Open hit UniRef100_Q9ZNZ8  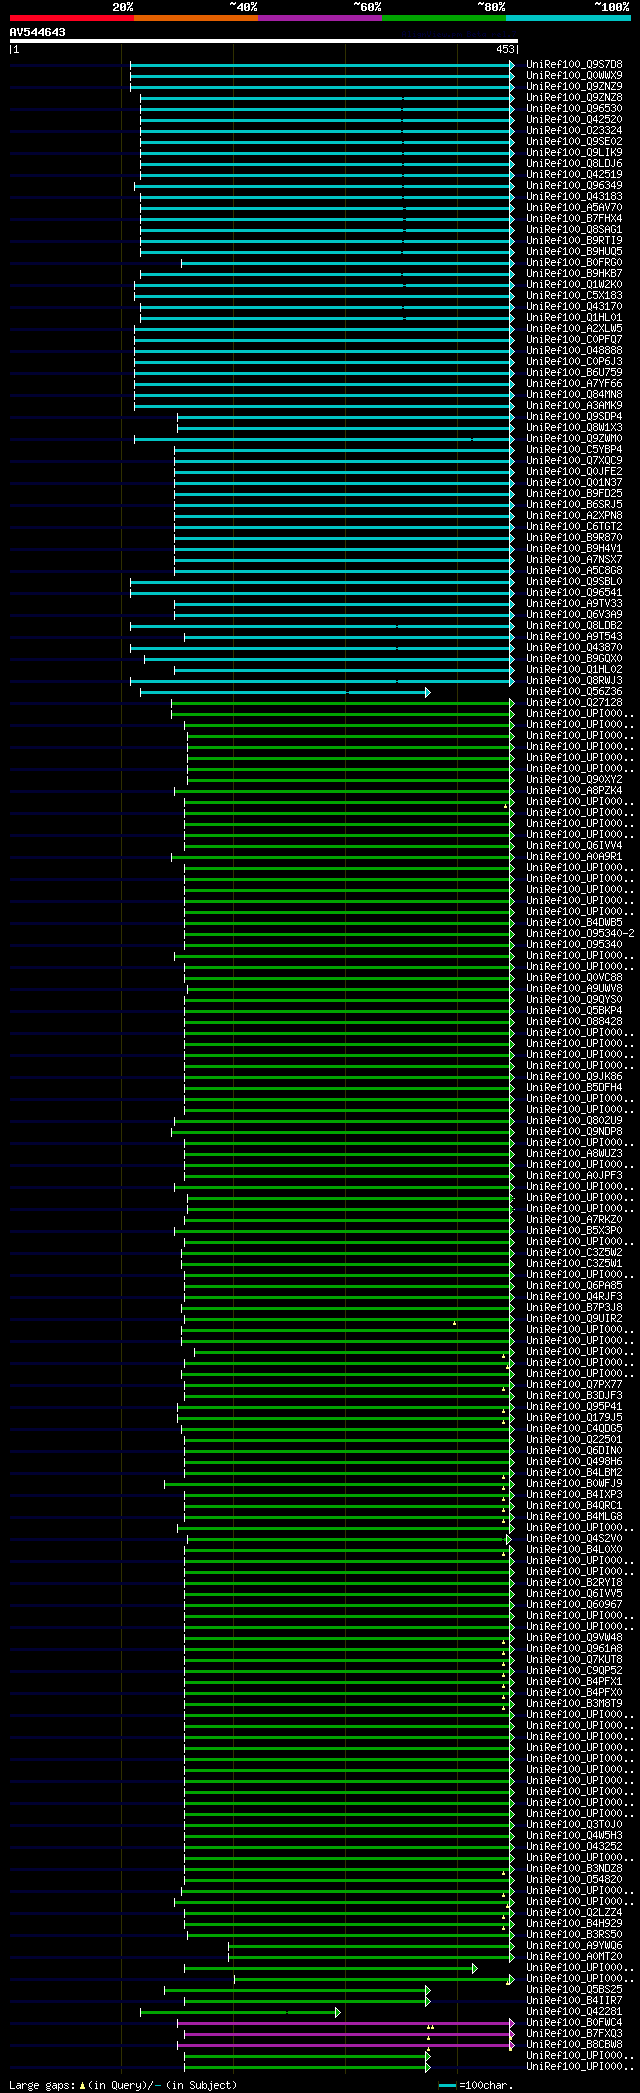pyautogui.click(x=574, y=98)
